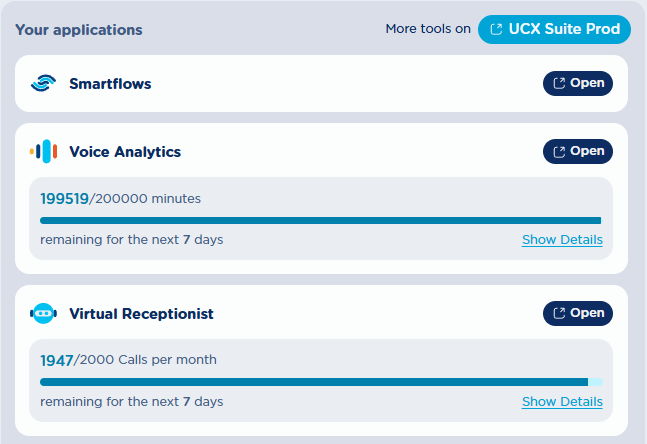647x444 pixels.
Task: Select the Smartflows title text
Action: (110, 84)
